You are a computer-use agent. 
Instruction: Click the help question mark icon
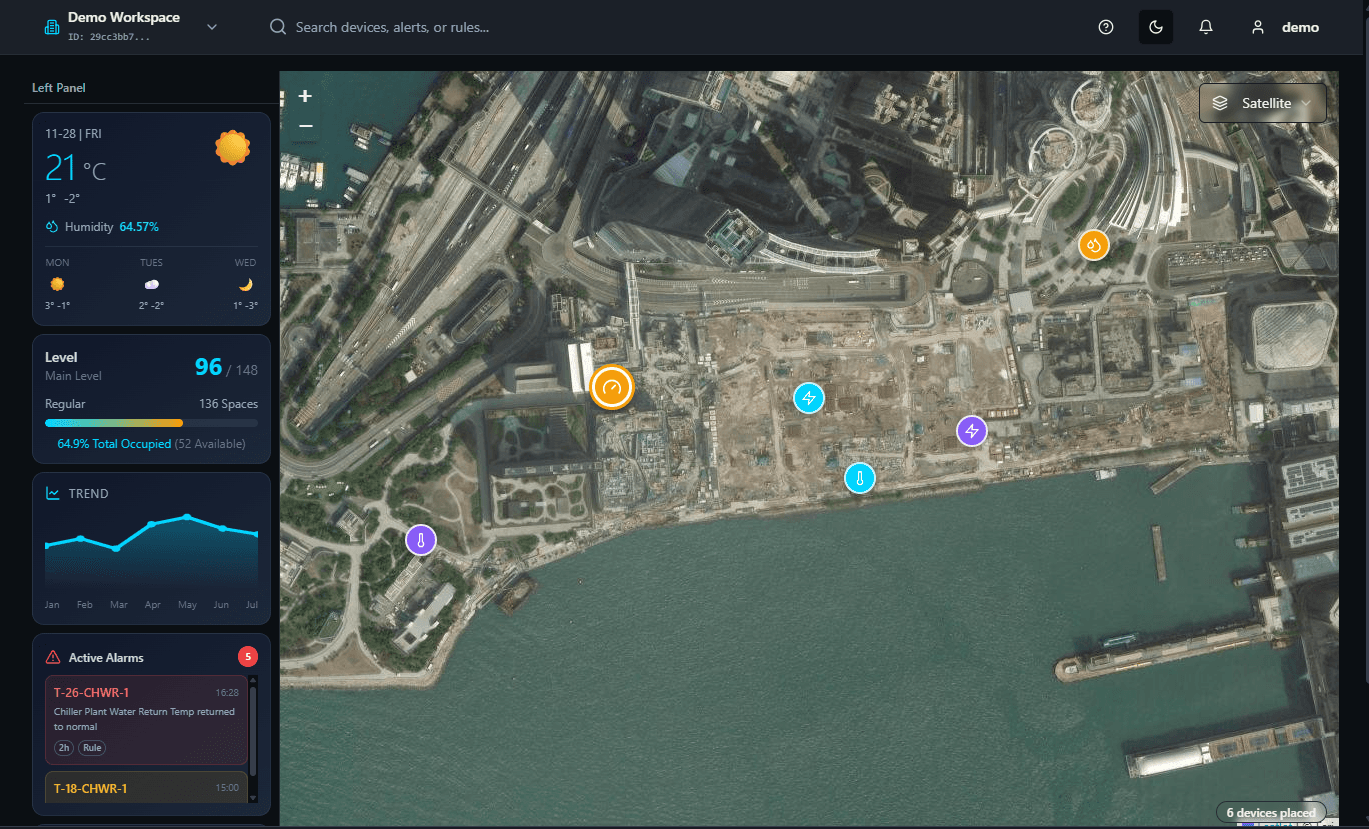tap(1105, 27)
